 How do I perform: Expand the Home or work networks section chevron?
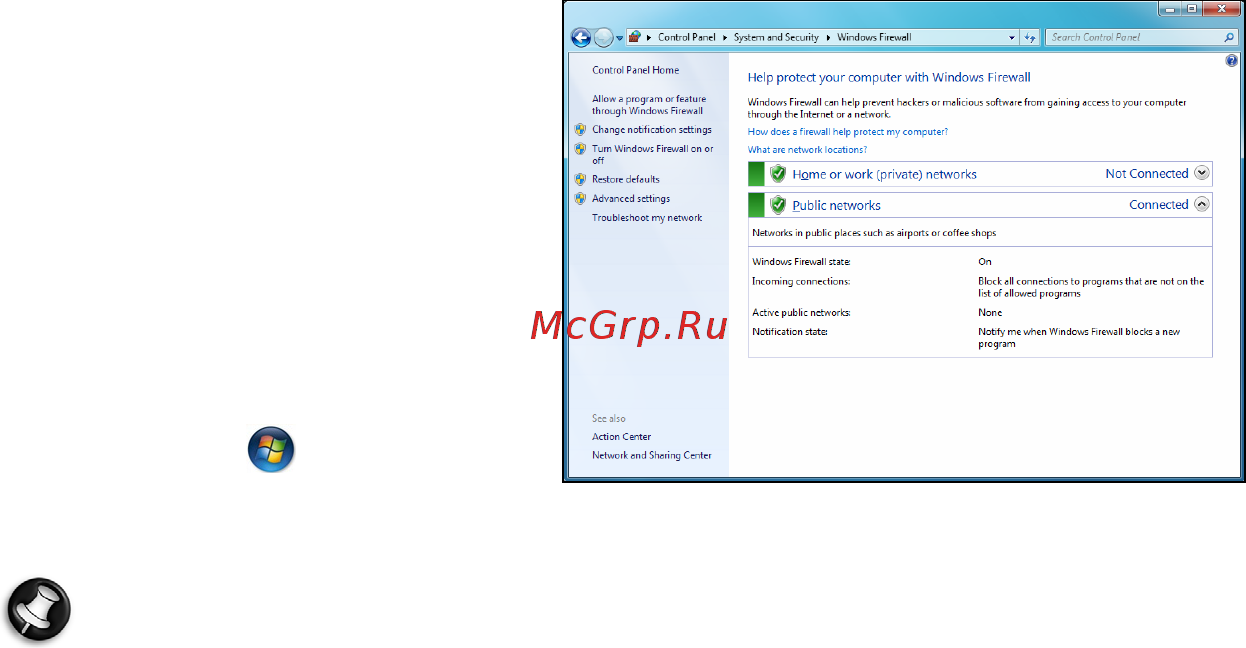coord(1202,173)
